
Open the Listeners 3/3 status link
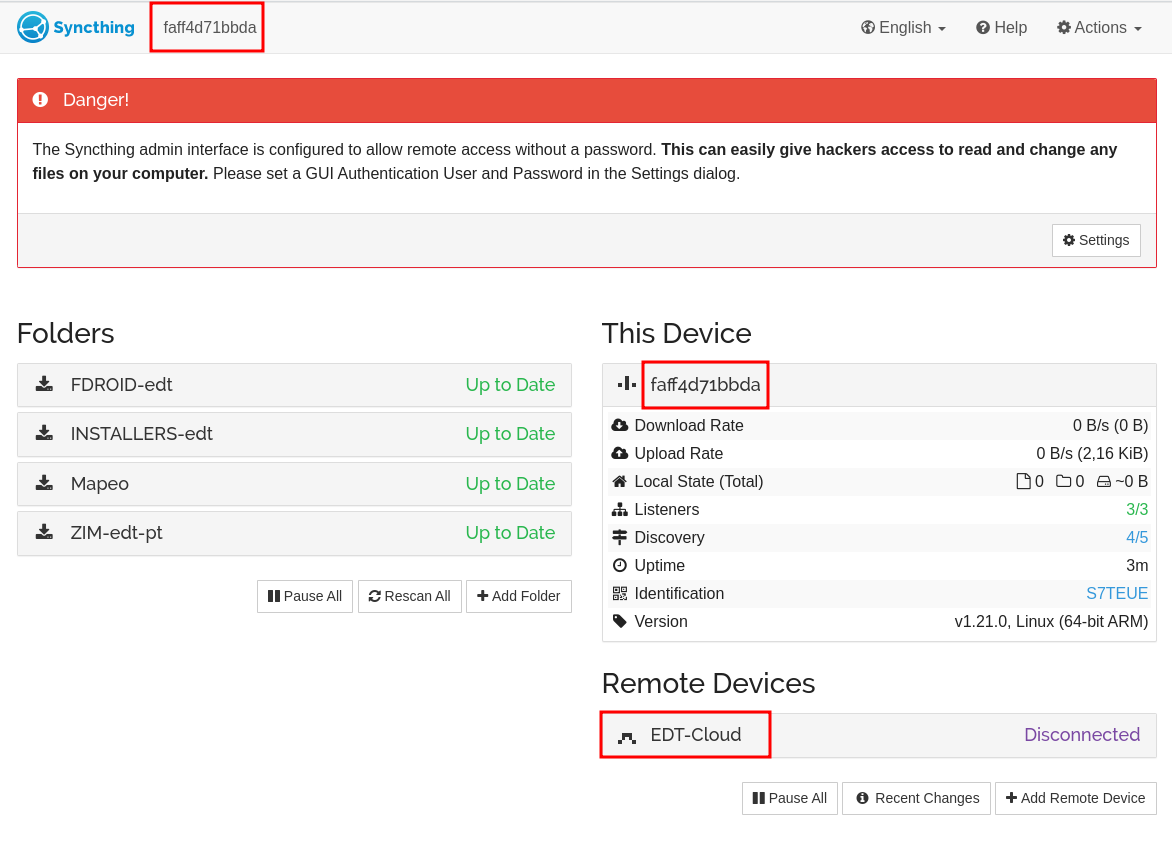point(1136,509)
